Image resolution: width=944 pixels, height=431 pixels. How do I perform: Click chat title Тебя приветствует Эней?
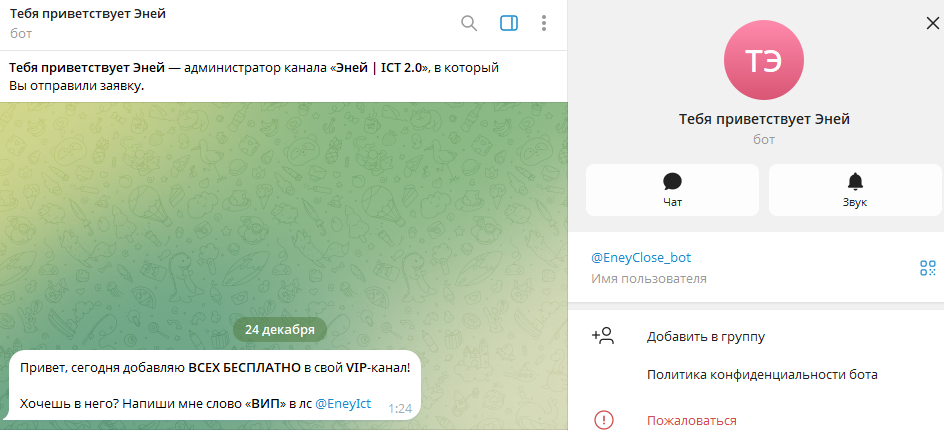point(88,14)
